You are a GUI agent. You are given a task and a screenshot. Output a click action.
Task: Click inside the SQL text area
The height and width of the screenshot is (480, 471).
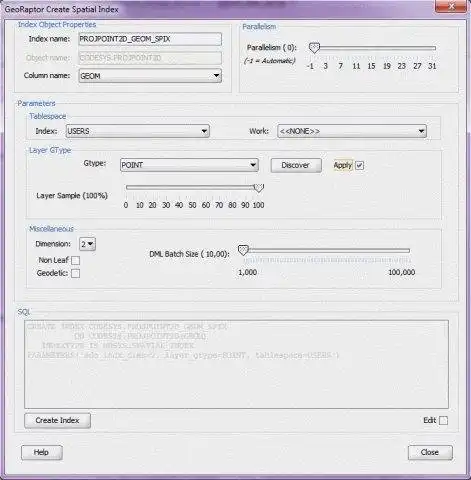[x=236, y=364]
